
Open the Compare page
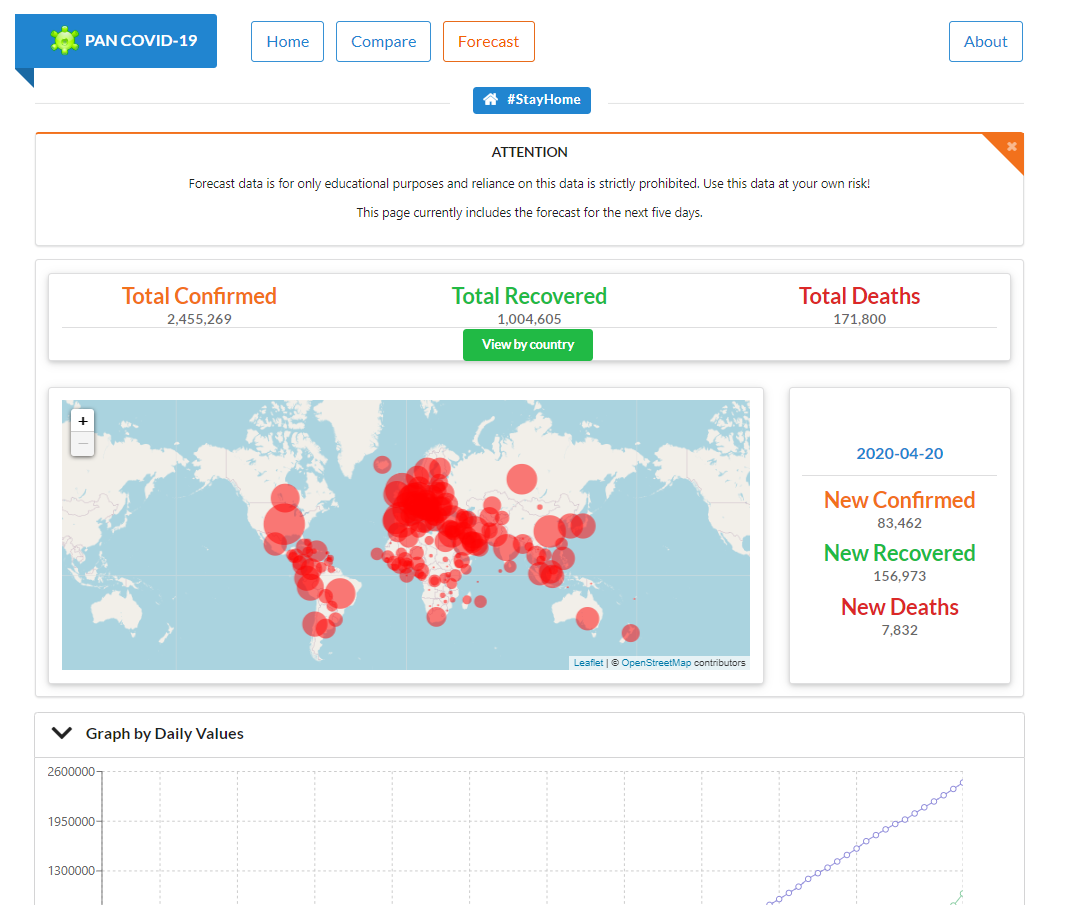[x=384, y=41]
